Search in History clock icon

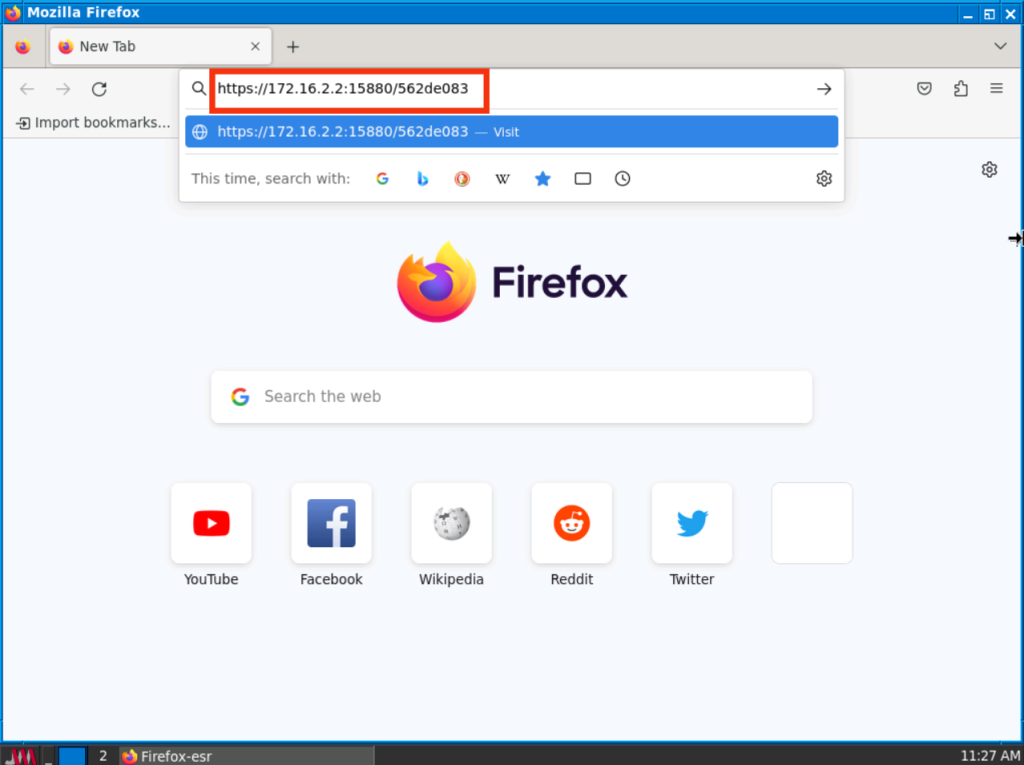click(622, 179)
